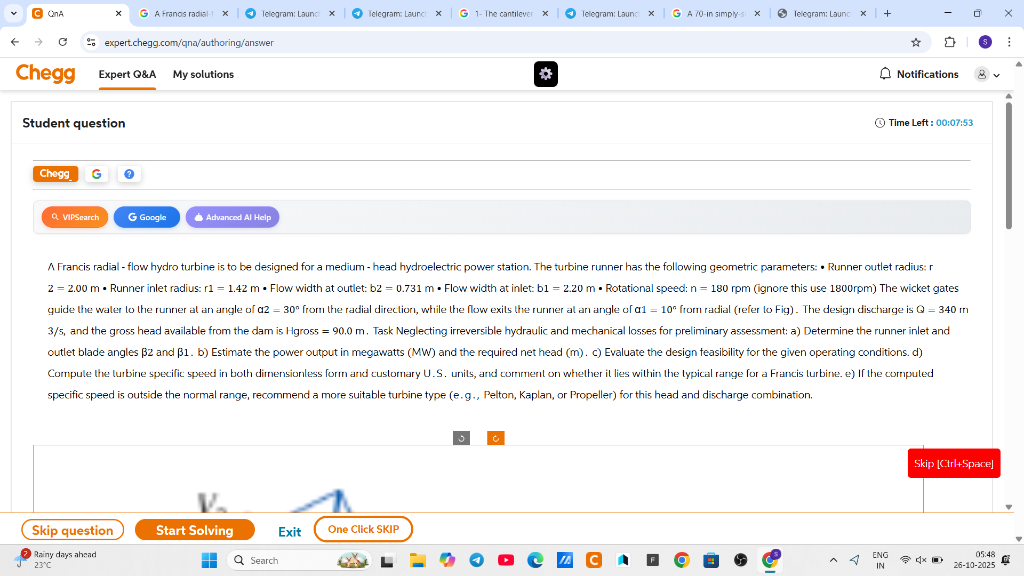Click Start Solving button
Image resolution: width=1024 pixels, height=576 pixels.
point(195,530)
